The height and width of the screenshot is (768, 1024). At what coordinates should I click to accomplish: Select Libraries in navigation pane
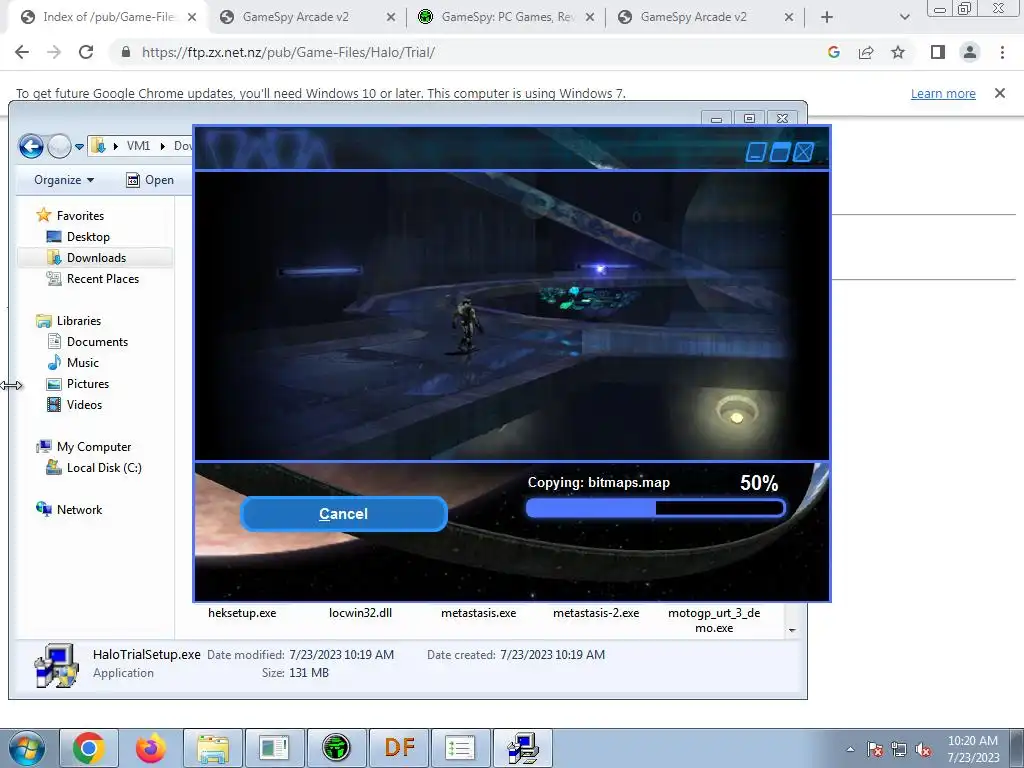click(78, 321)
